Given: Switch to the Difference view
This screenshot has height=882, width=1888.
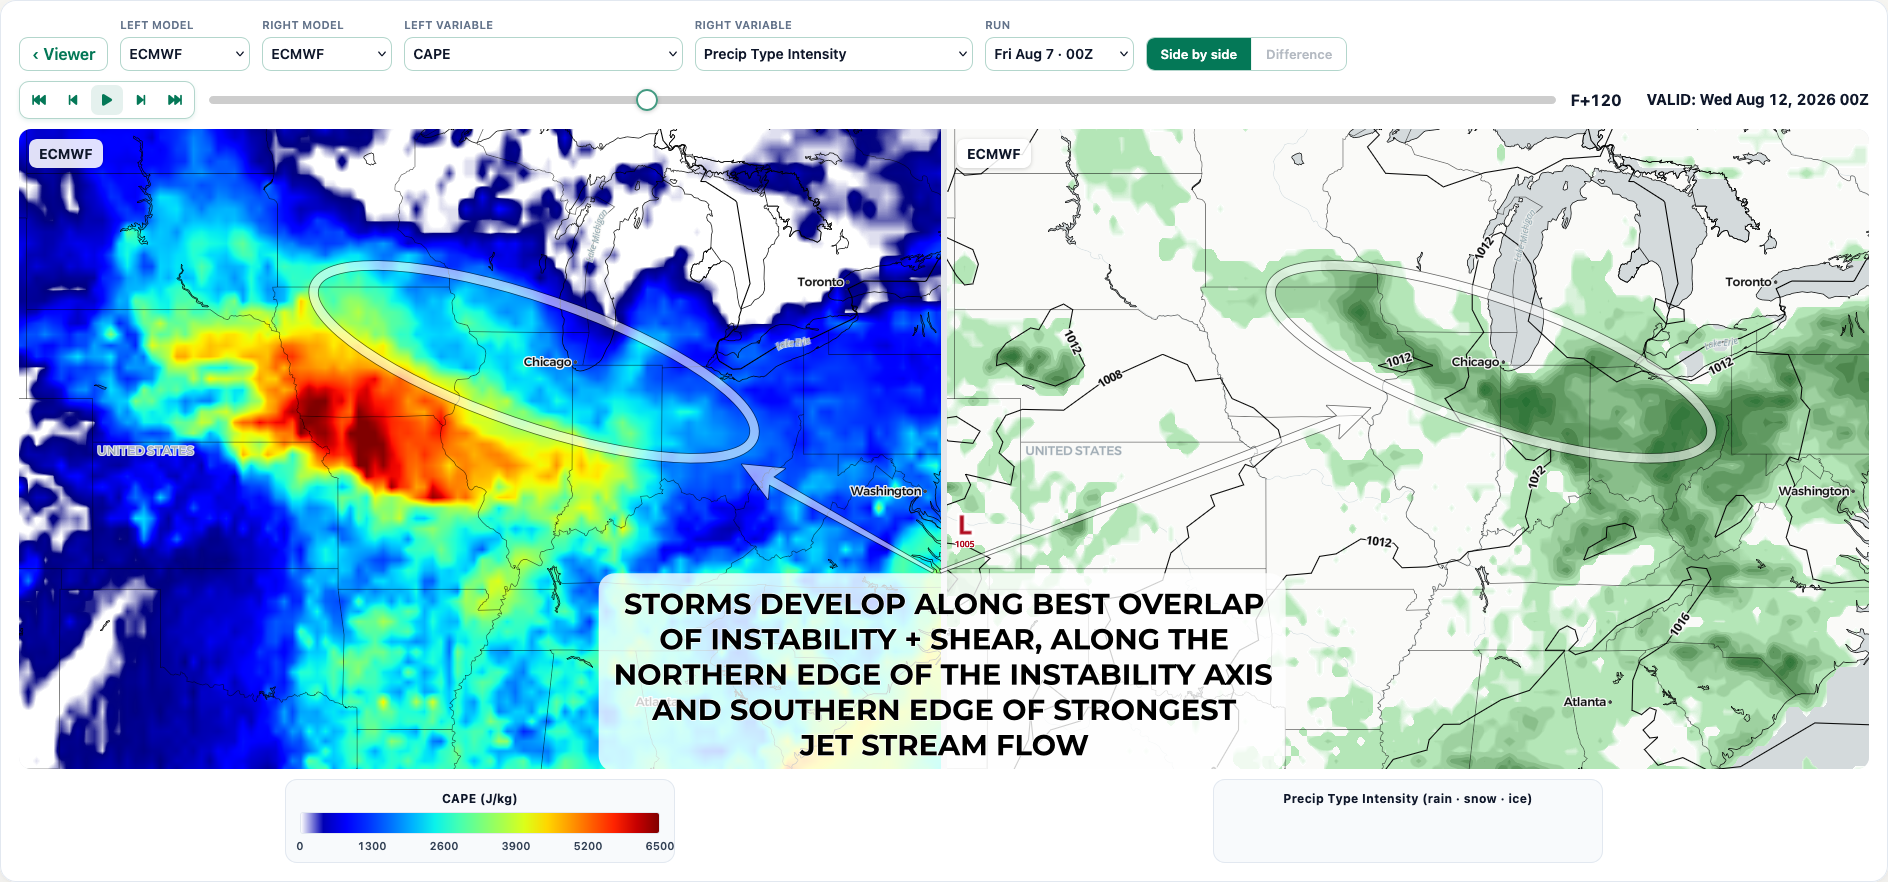Looking at the screenshot, I should click(x=1299, y=54).
